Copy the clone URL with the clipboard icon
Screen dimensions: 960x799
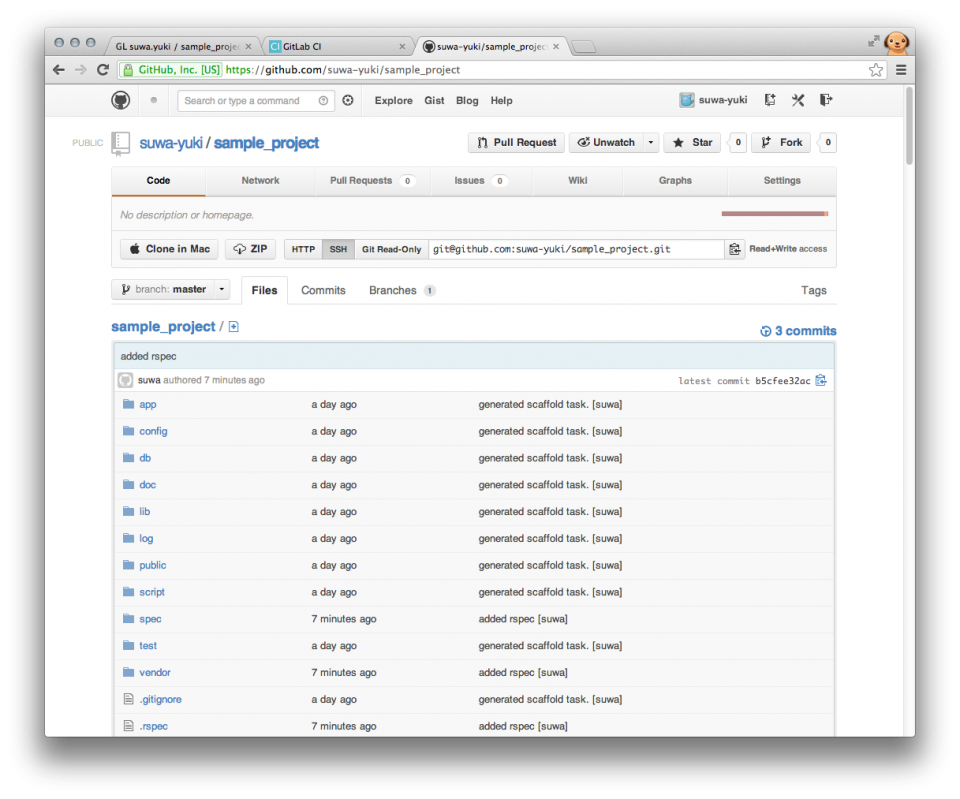tap(735, 248)
